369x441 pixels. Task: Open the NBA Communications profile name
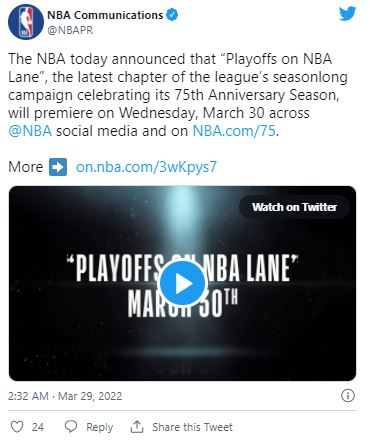click(105, 15)
